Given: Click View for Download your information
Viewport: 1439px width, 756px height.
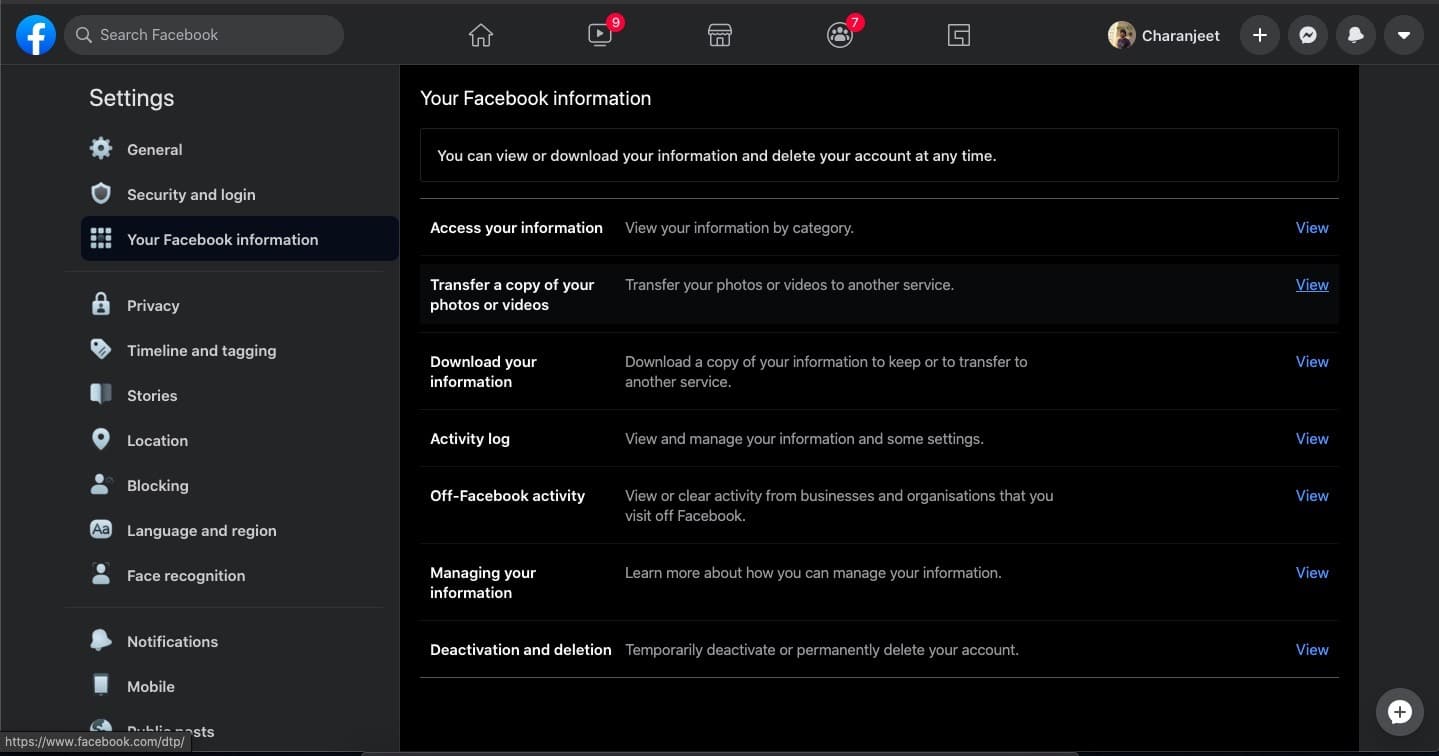Looking at the screenshot, I should (x=1311, y=362).
